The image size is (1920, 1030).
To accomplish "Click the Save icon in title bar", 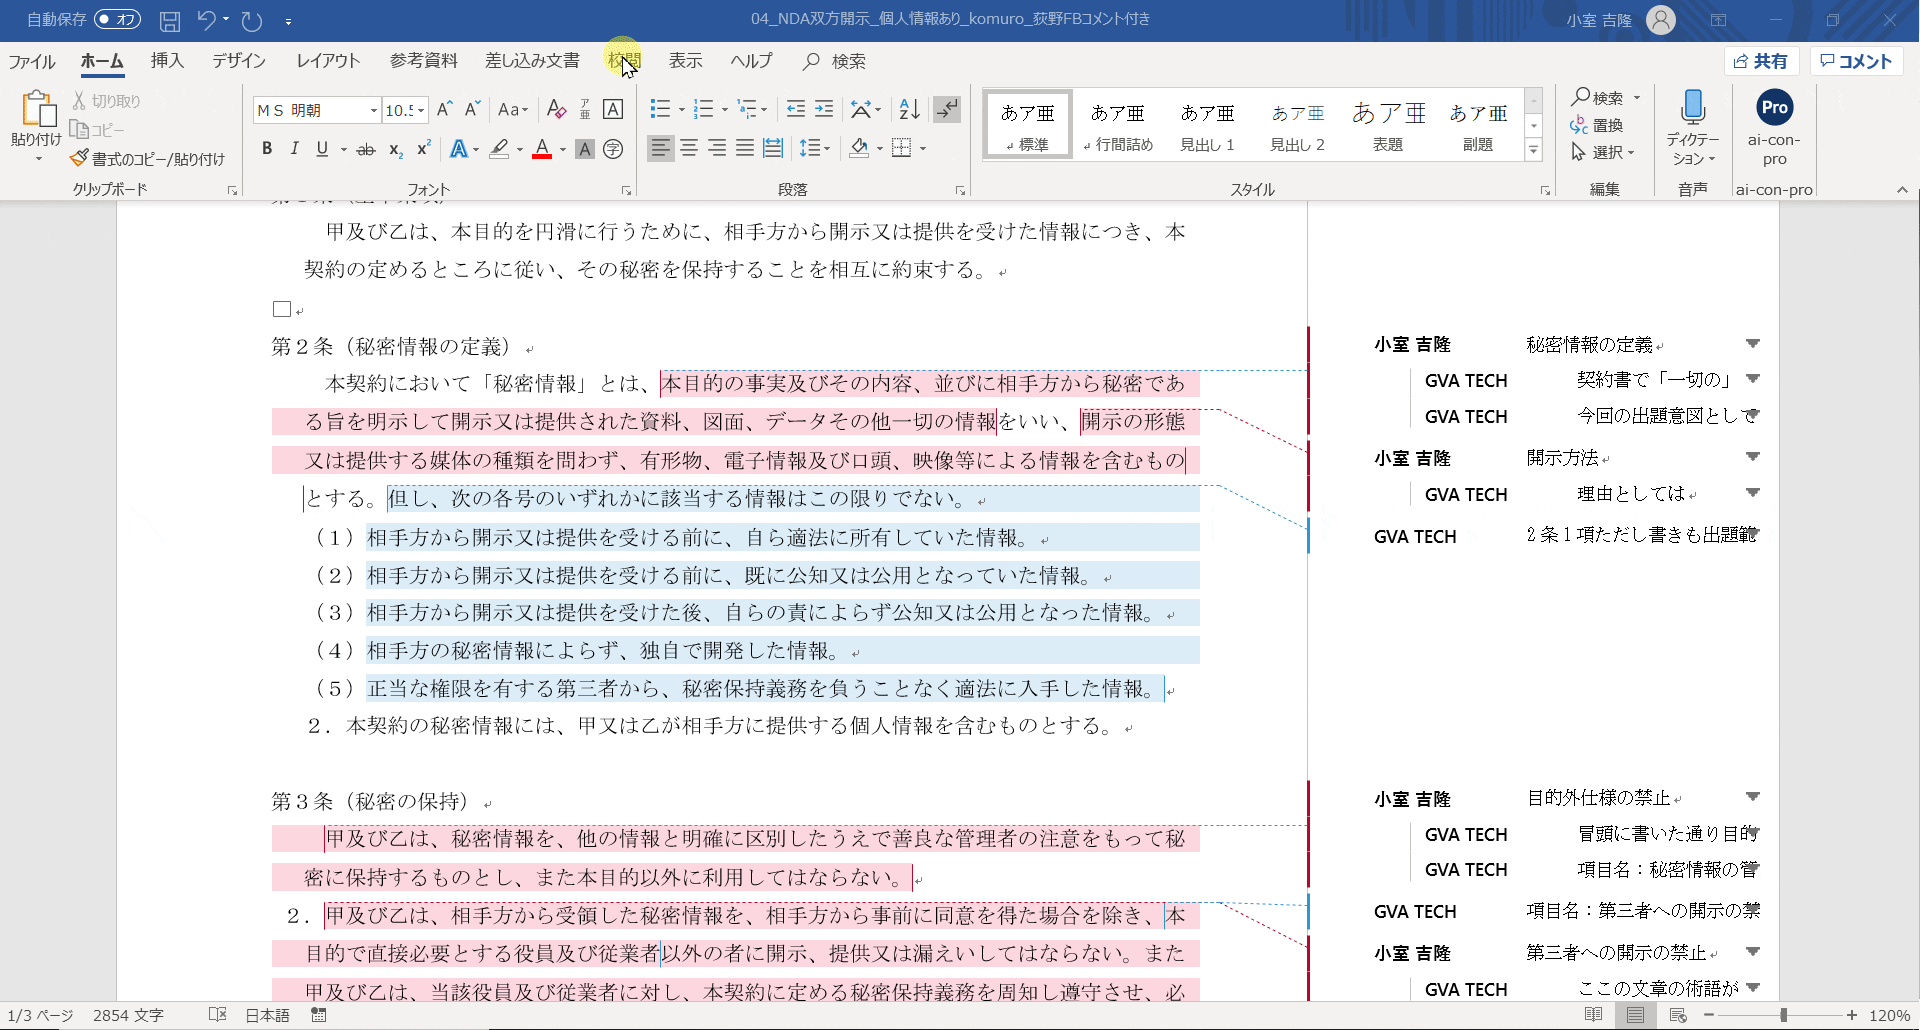I will [170, 20].
